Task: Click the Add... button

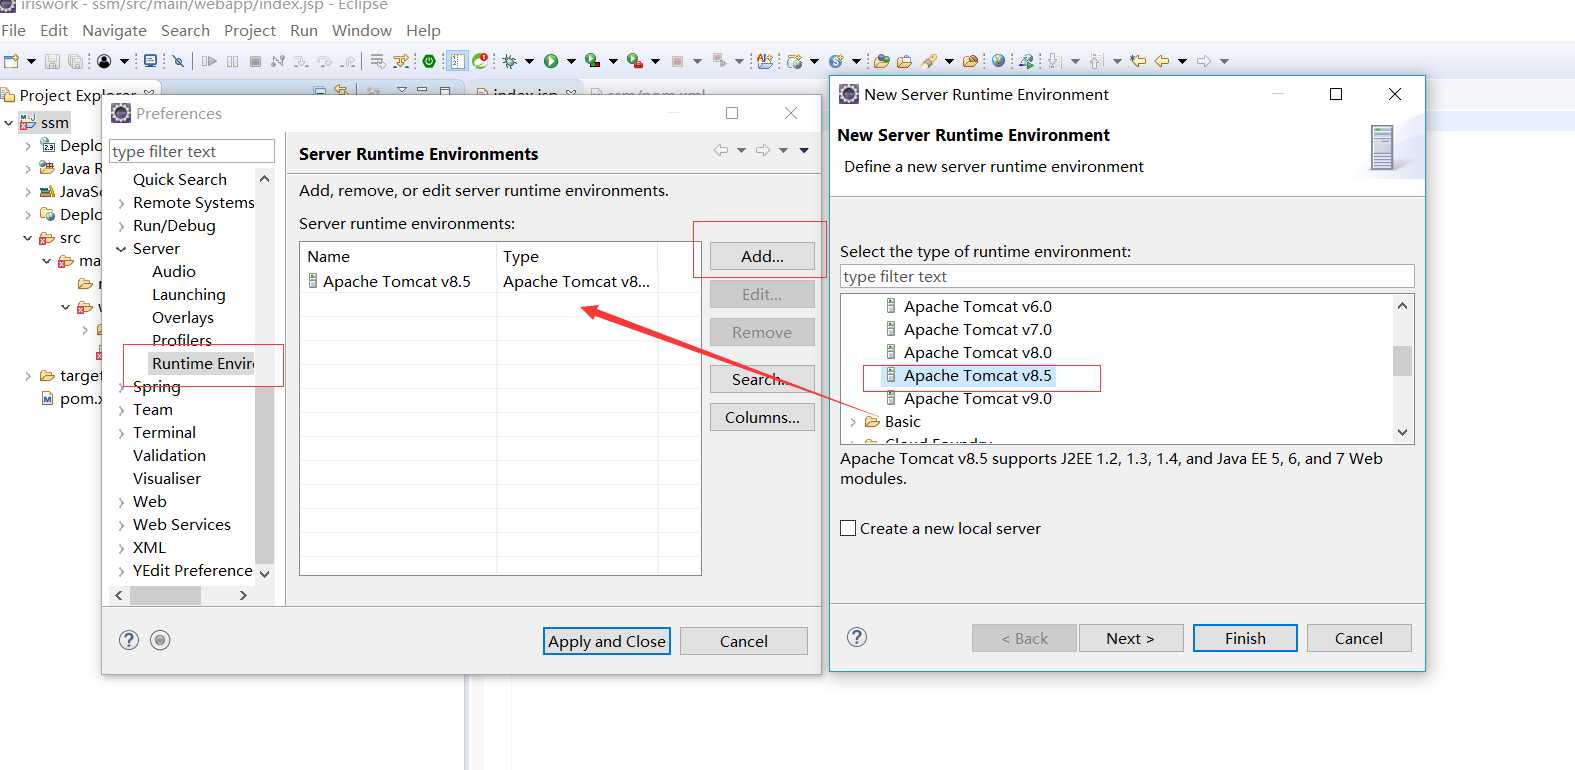Action: (762, 256)
